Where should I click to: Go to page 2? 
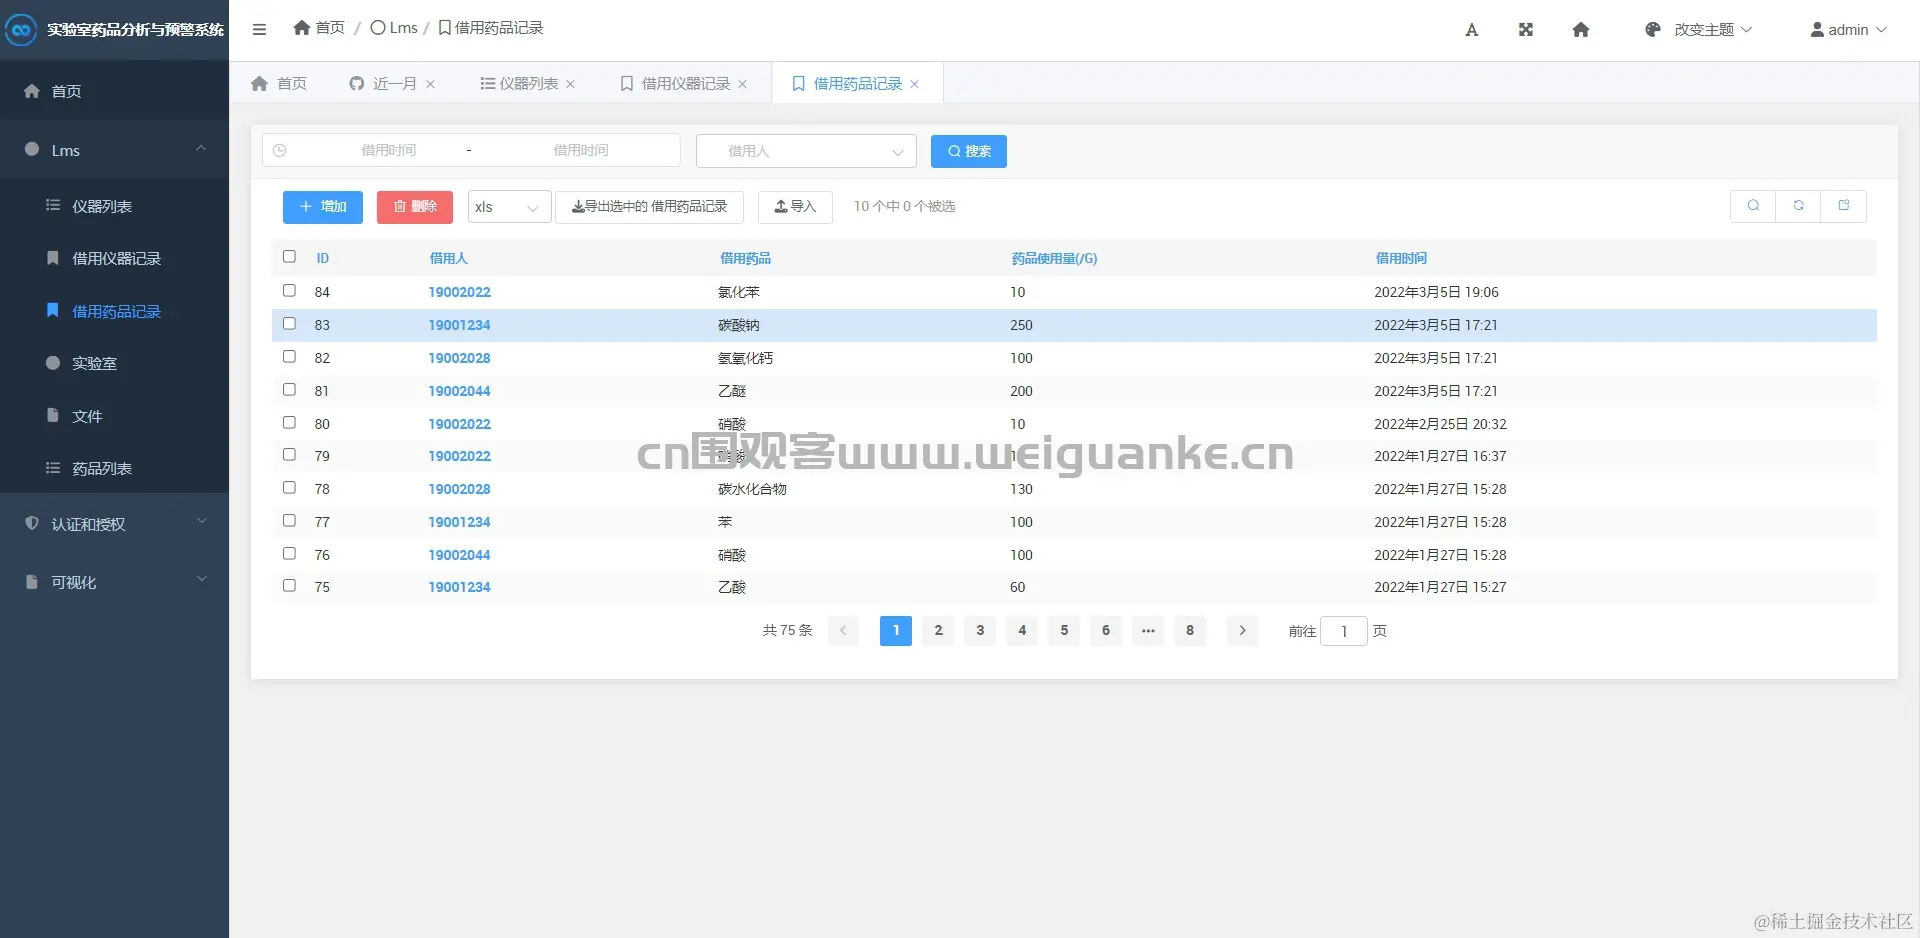pos(938,631)
